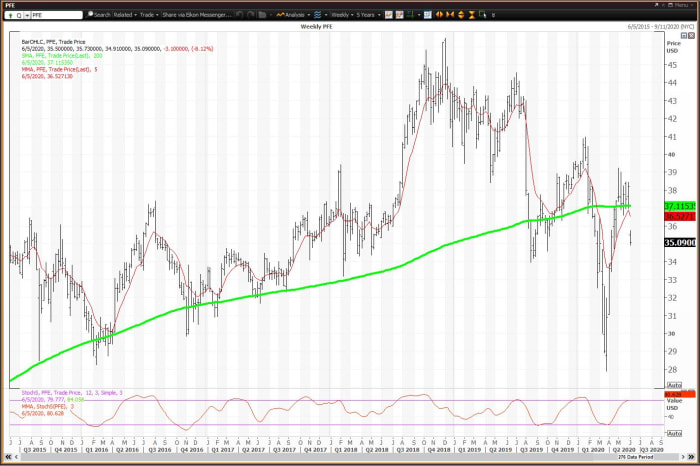Image resolution: width=700 pixels, height=466 pixels.
Task: Open the Related dropdown menu
Action: tap(126, 16)
